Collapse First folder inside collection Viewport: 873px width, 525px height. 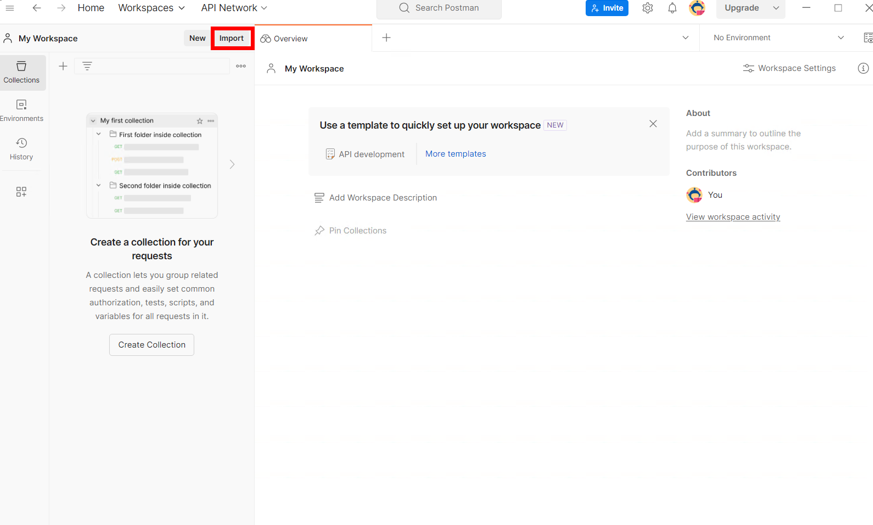pyautogui.click(x=99, y=134)
